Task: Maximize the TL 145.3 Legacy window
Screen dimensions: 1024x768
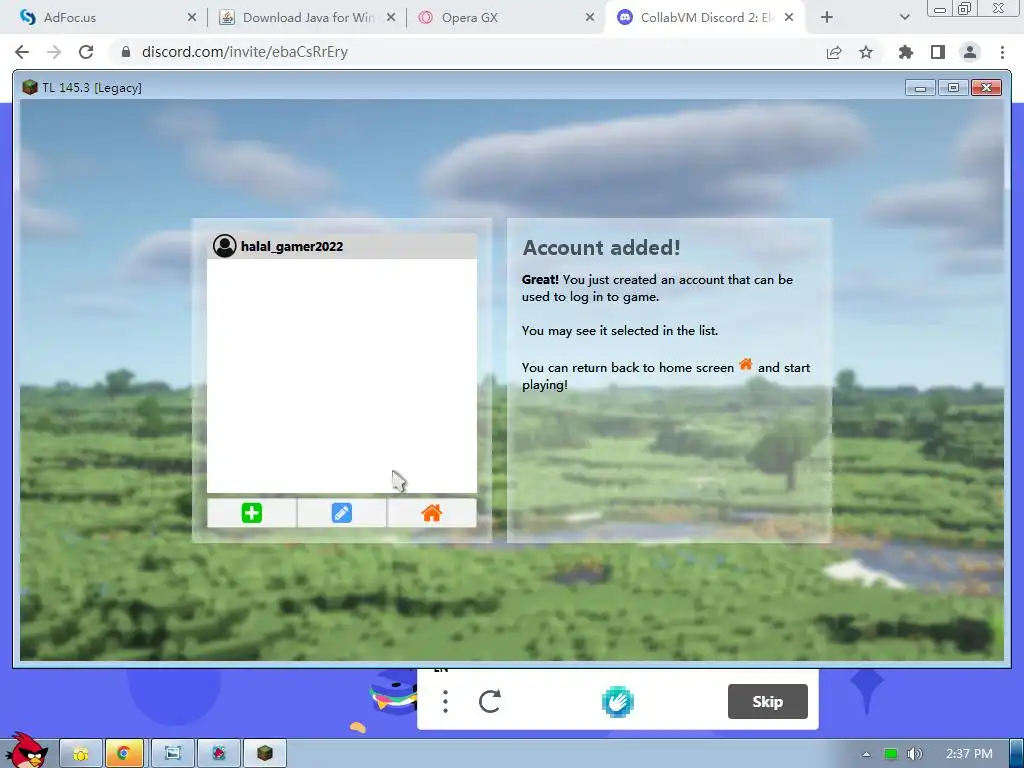Action: coord(953,88)
